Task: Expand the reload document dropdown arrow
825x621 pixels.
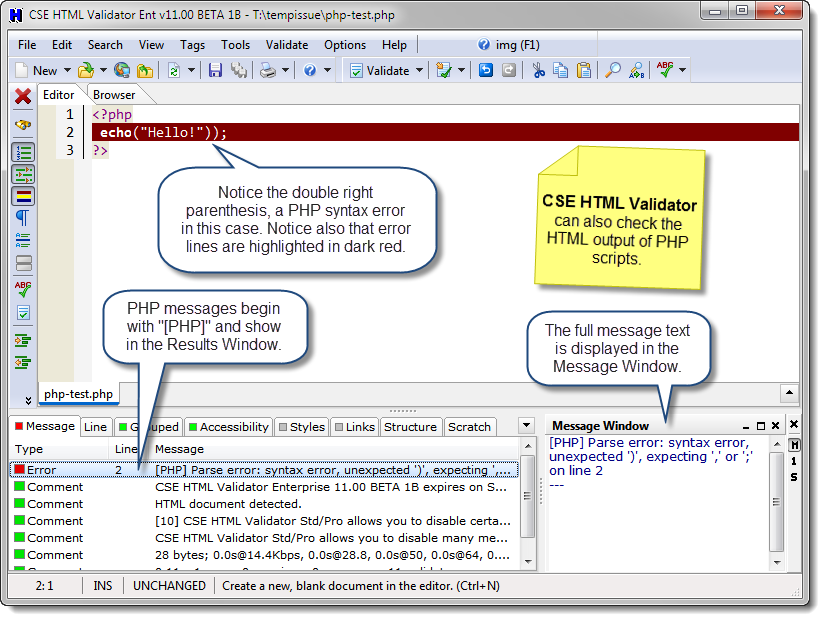Action: point(192,70)
